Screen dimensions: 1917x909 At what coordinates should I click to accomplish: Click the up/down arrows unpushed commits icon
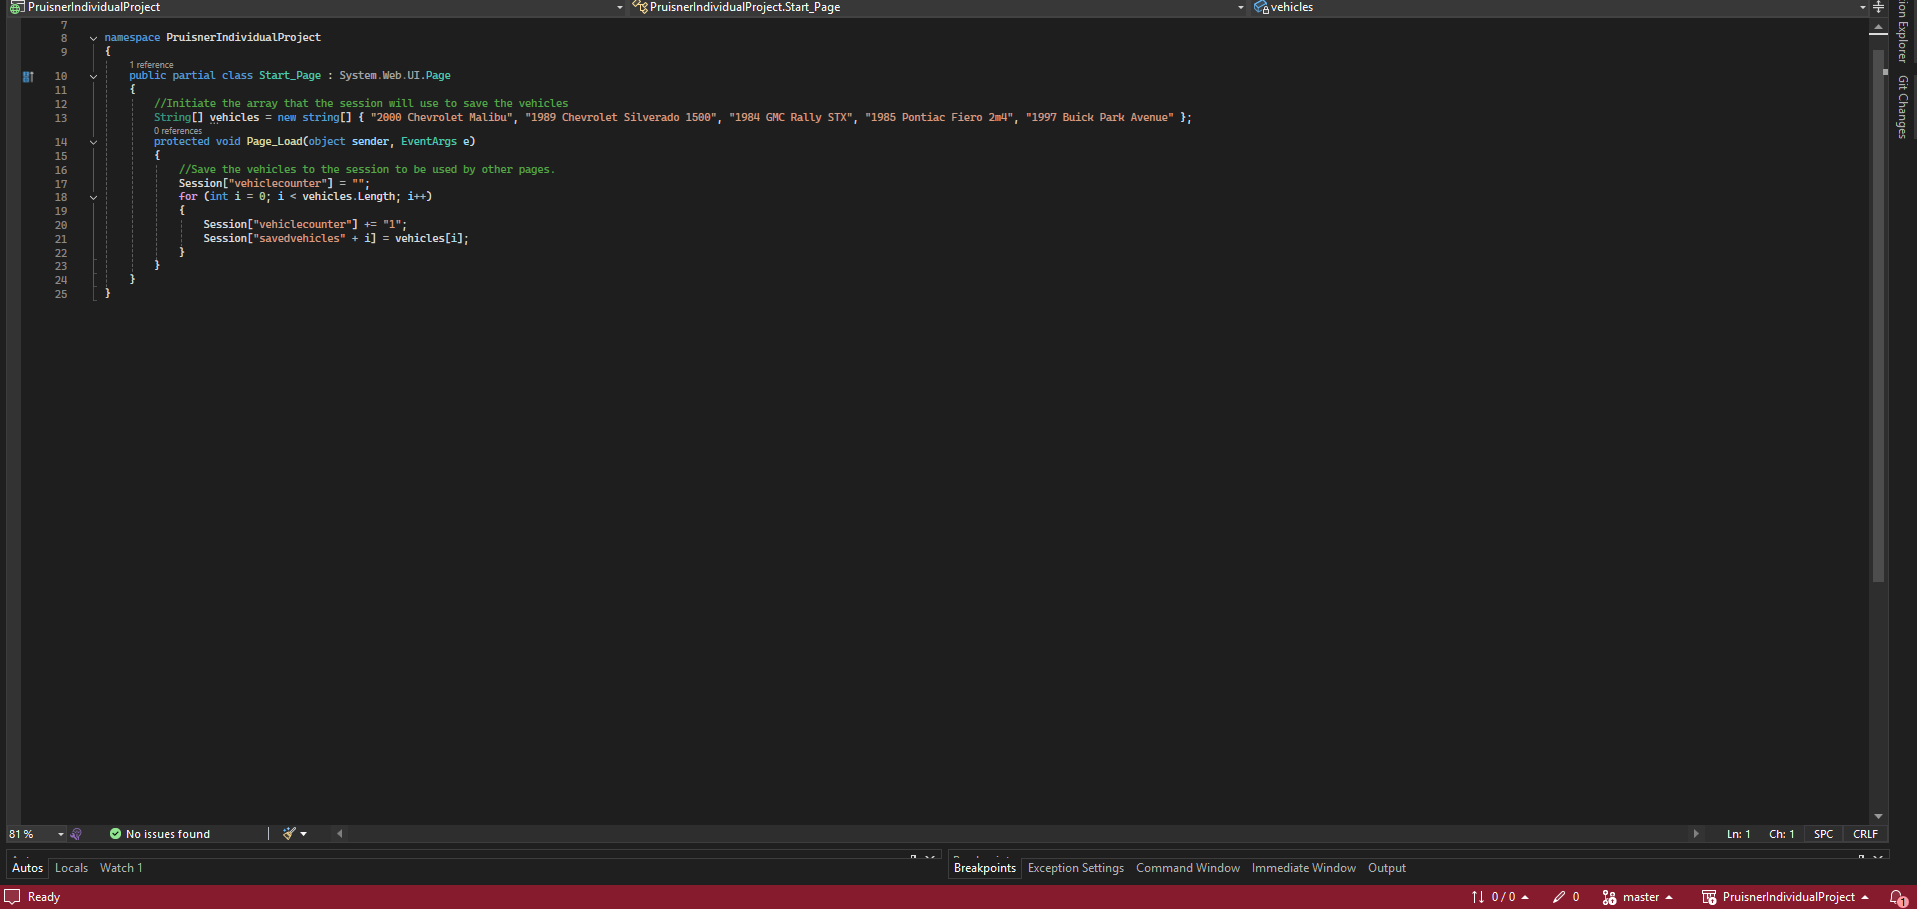pos(1478,897)
